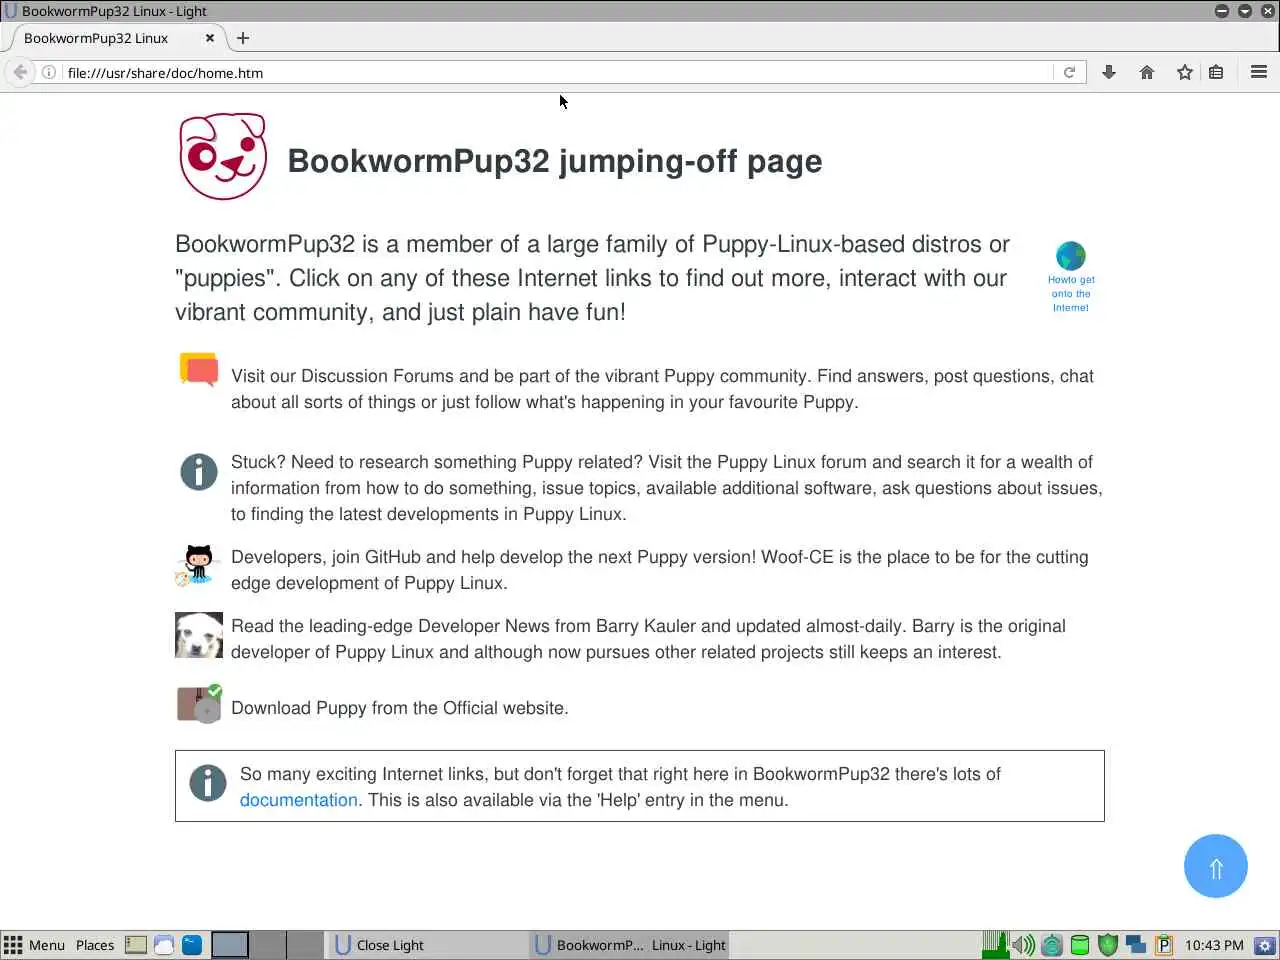Image resolution: width=1280 pixels, height=960 pixels.
Task: Launch the first notepad-style launcher in taskbar
Action: click(x=136, y=944)
